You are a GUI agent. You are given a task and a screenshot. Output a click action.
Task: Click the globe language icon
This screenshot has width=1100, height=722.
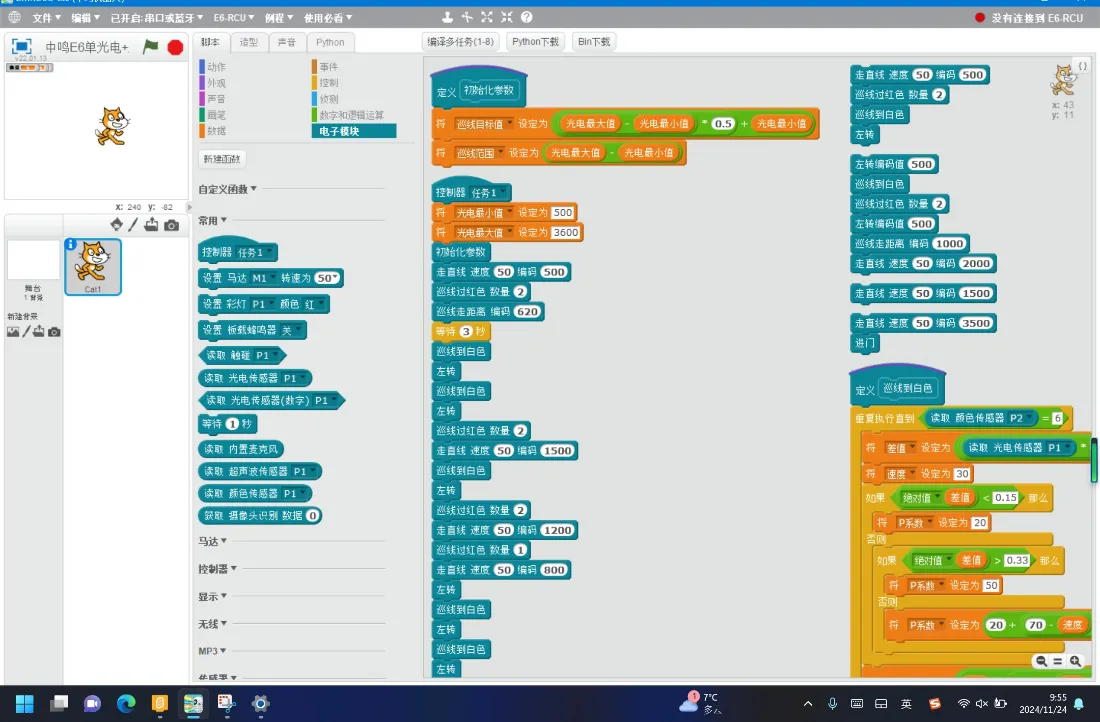14,17
